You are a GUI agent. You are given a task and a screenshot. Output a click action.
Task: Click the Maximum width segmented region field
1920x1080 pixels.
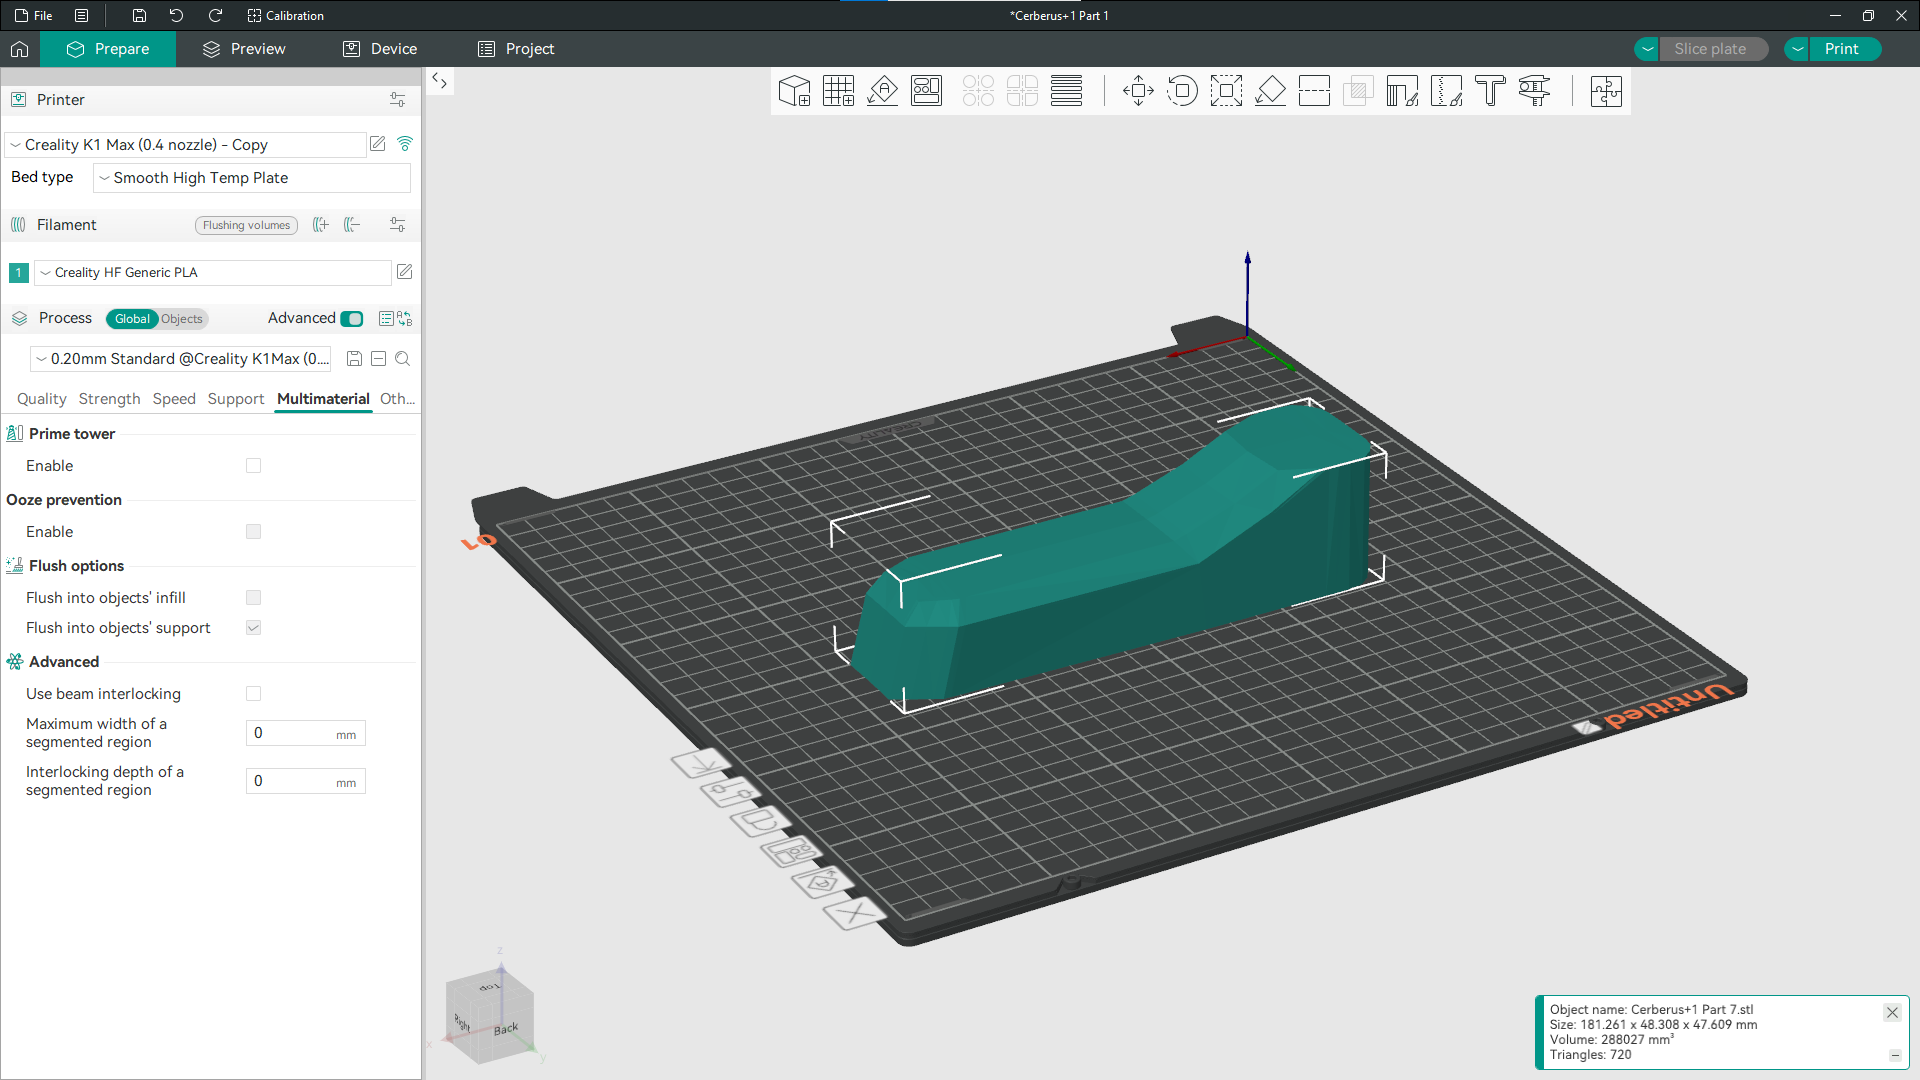(x=292, y=733)
